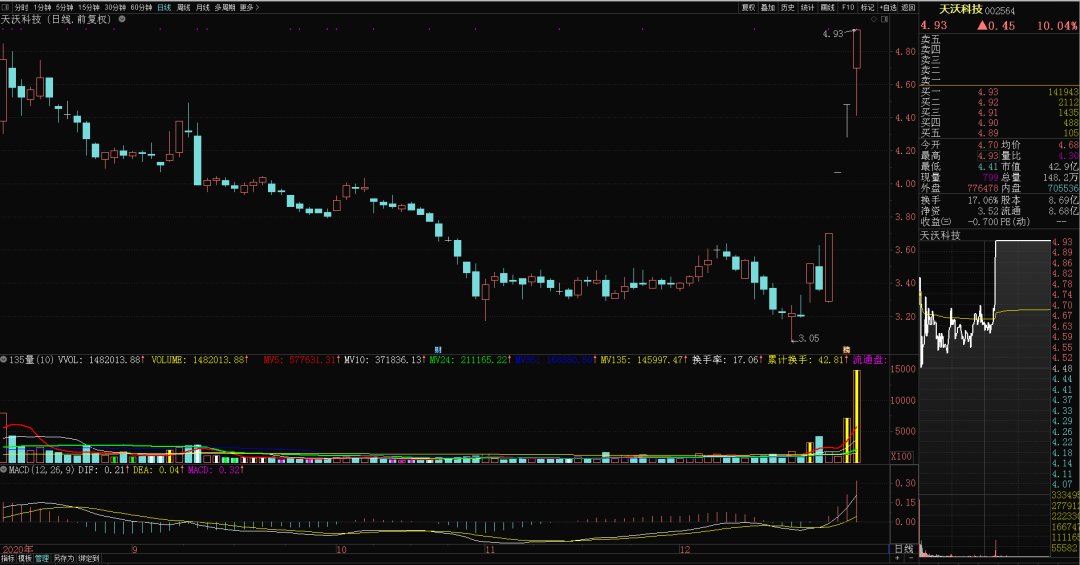1080x565 pixels.
Task: Click the stock name 天沃科技 in quote panel
Action: [x=961, y=10]
